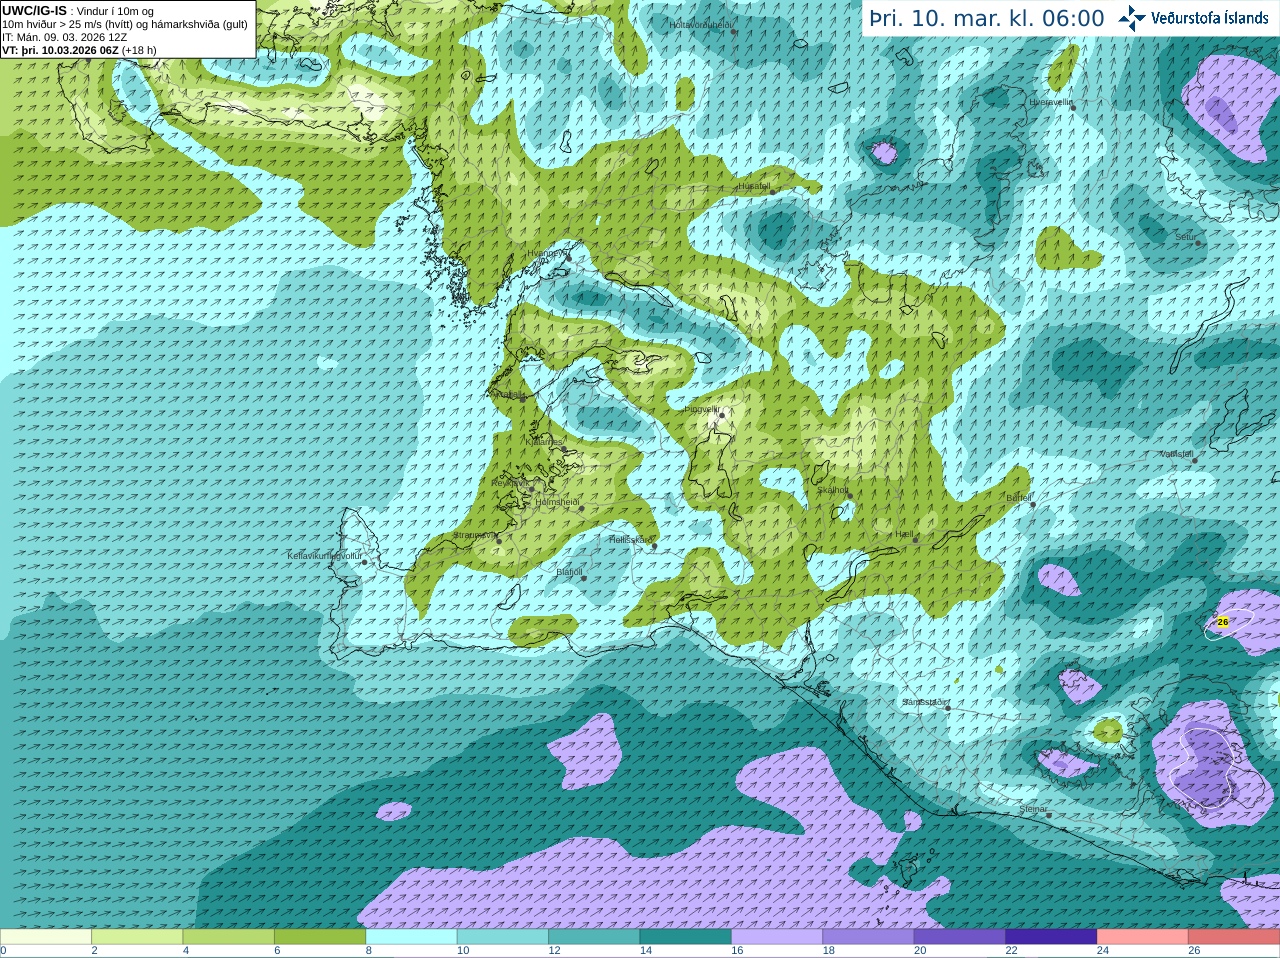Select the Steinar station marker
1280x958 pixels.
pyautogui.click(x=1049, y=815)
